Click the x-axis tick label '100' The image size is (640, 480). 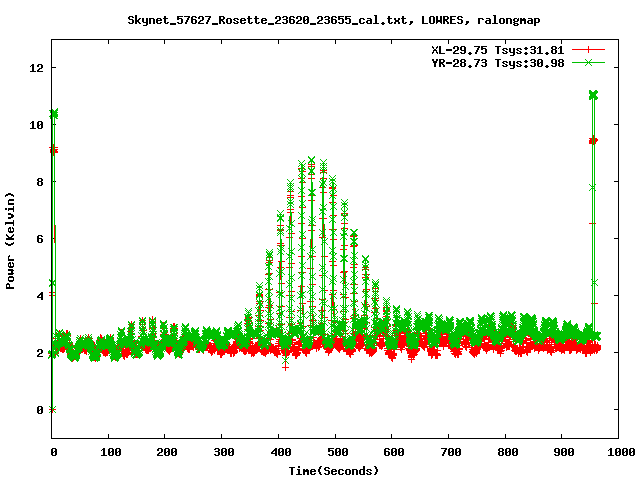110,452
